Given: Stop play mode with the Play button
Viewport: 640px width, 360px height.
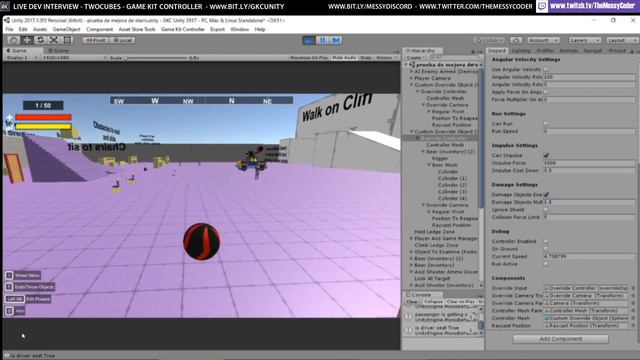Looking at the screenshot, I should (309, 40).
